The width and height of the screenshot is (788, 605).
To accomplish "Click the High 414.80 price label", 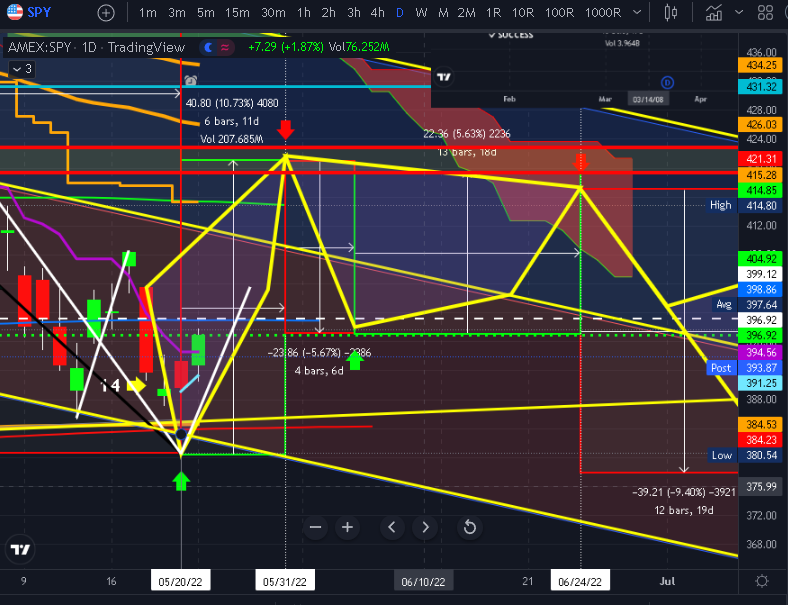I will pos(743,206).
